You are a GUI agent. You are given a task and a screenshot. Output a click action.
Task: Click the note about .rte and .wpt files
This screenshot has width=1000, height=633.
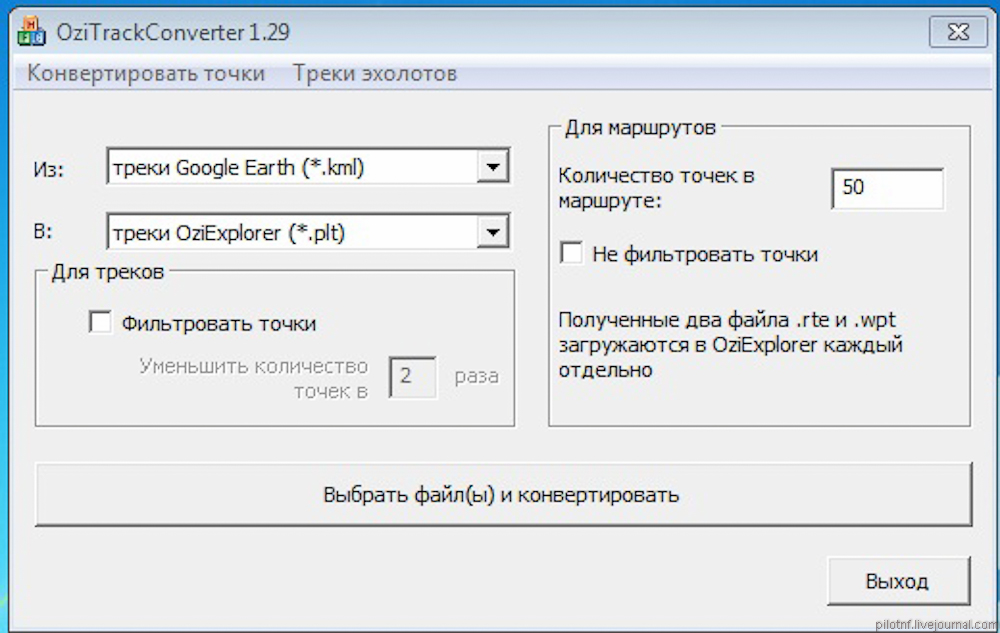730,345
